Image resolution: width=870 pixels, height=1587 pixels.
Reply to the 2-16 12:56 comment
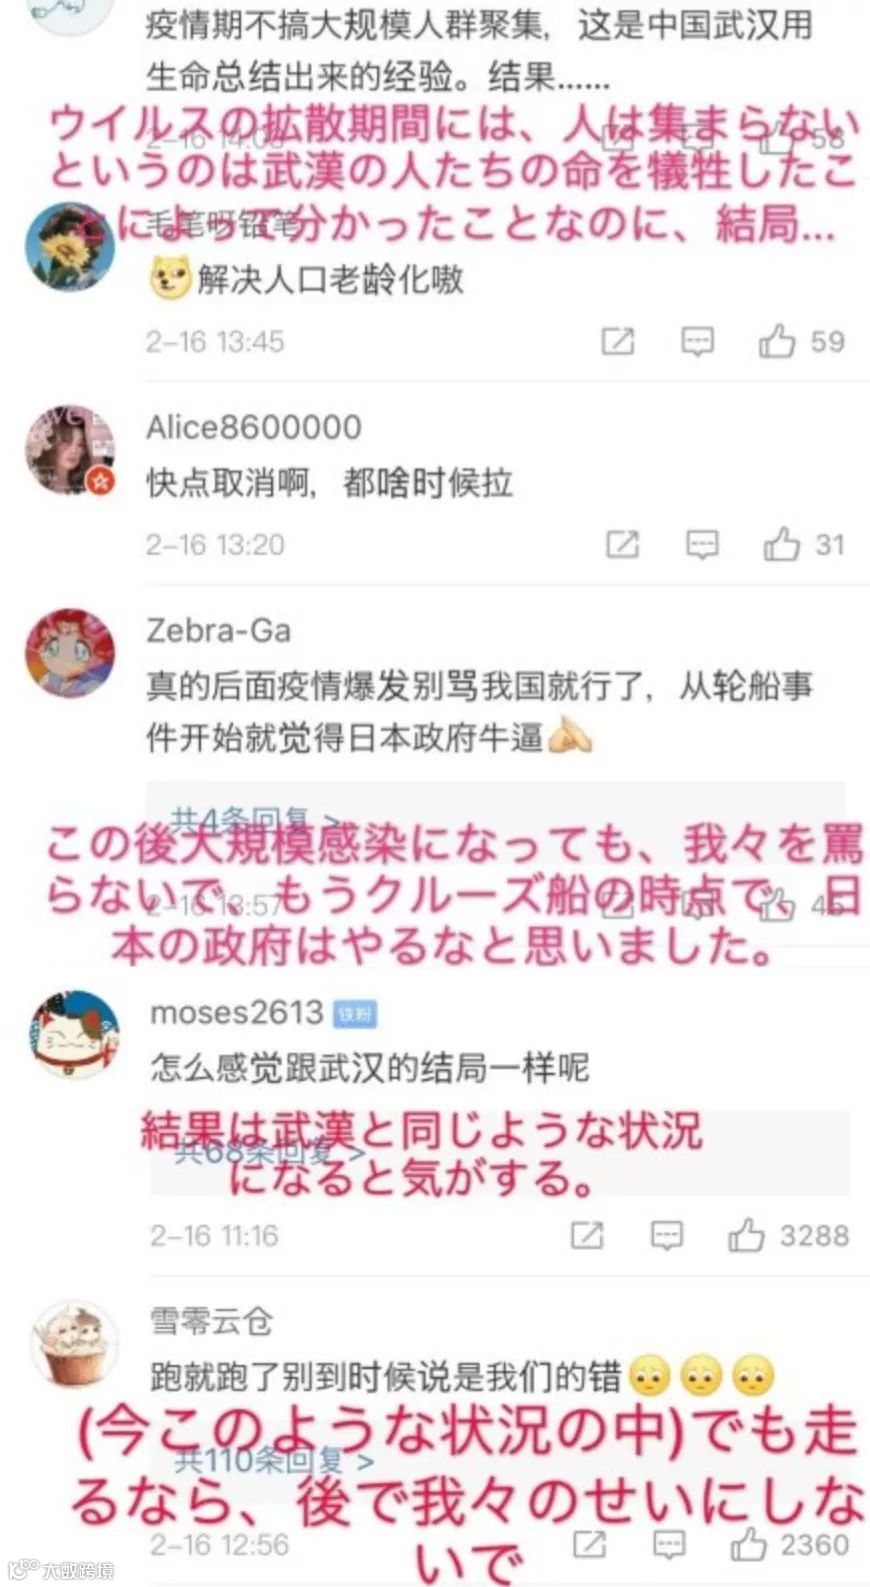pyautogui.click(x=668, y=1545)
